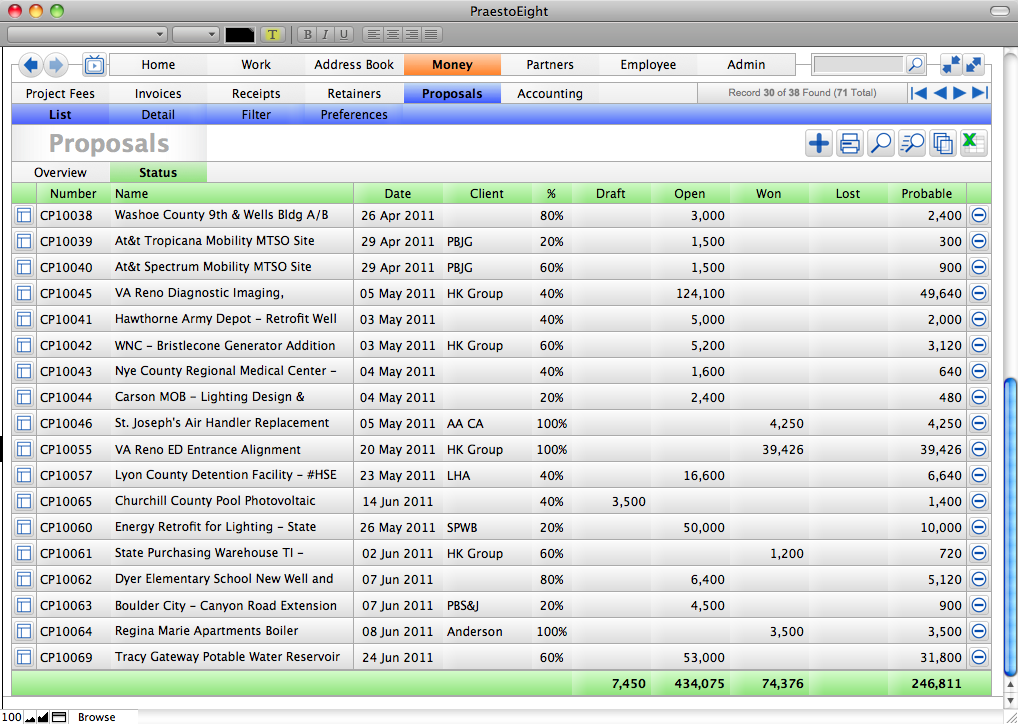The height and width of the screenshot is (724, 1018).
Task: Open the font size dropdown
Action: pos(195,34)
